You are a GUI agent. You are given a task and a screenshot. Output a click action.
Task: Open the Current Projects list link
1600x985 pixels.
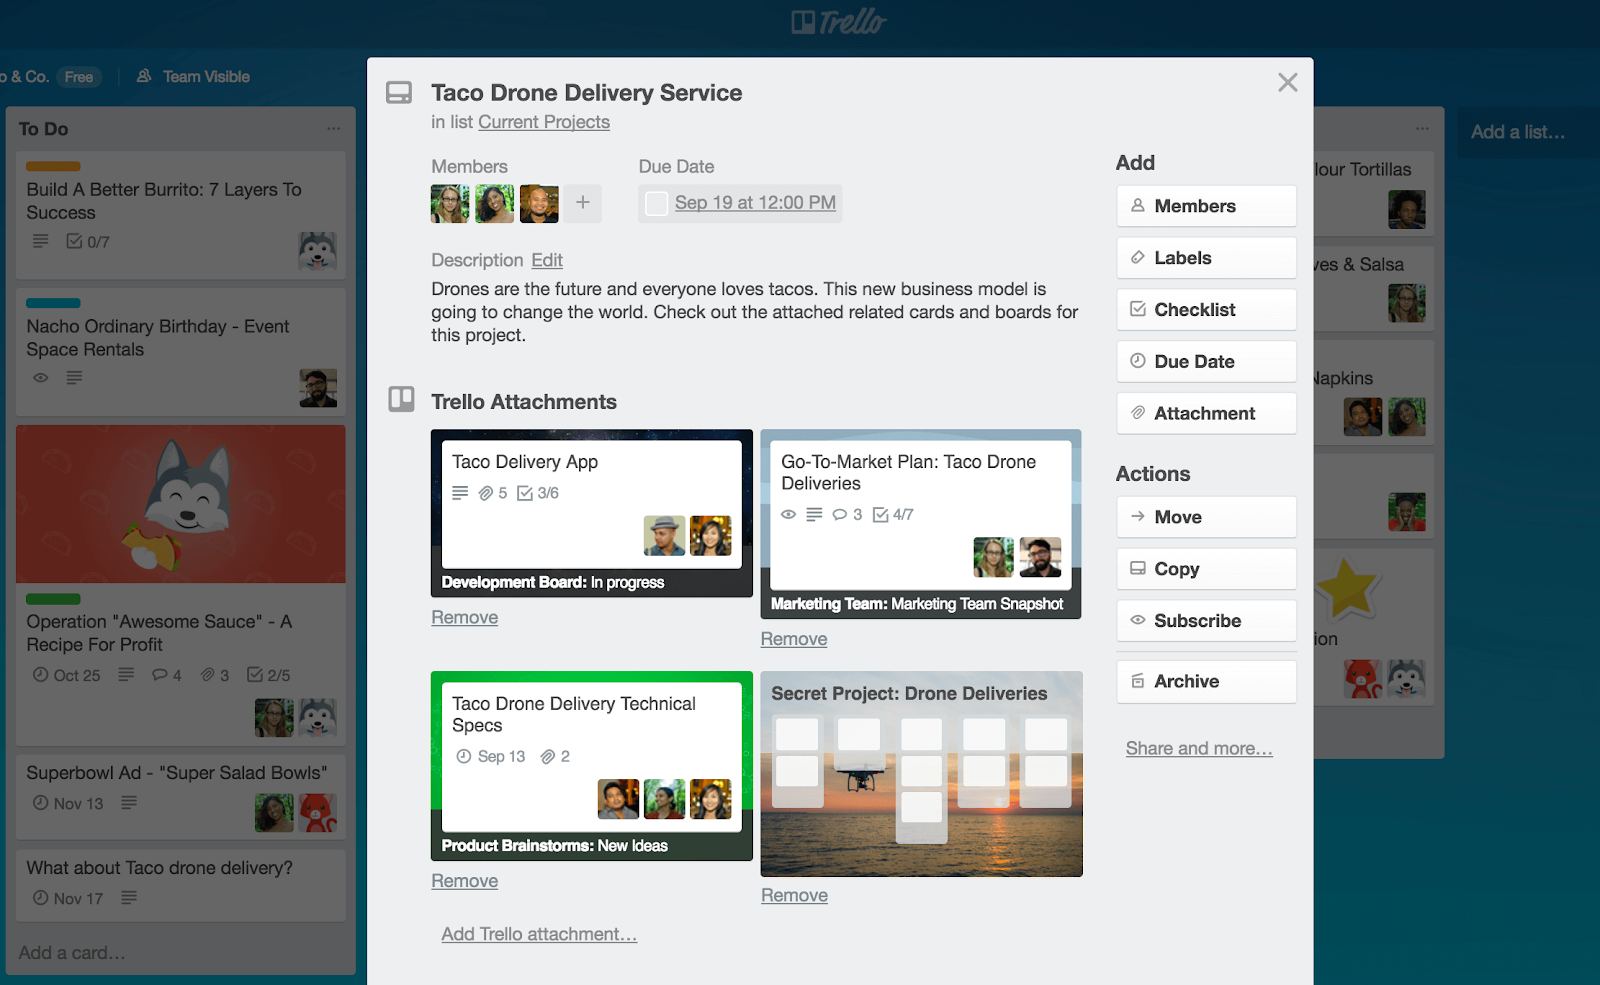[x=544, y=122]
